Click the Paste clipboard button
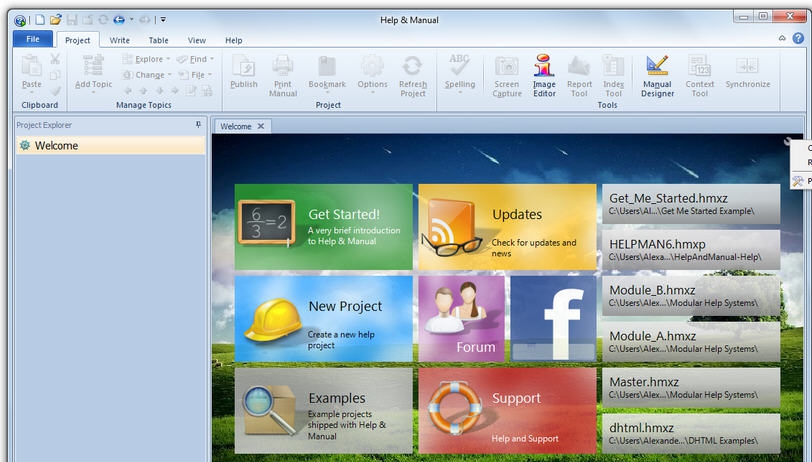Screen dimensions: 812x462 32,73
